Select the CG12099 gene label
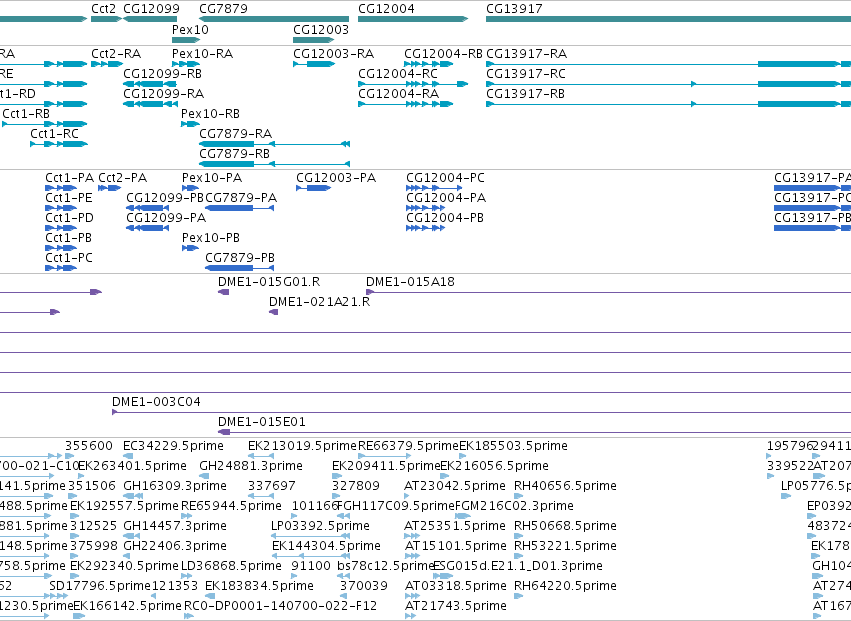 click(151, 9)
